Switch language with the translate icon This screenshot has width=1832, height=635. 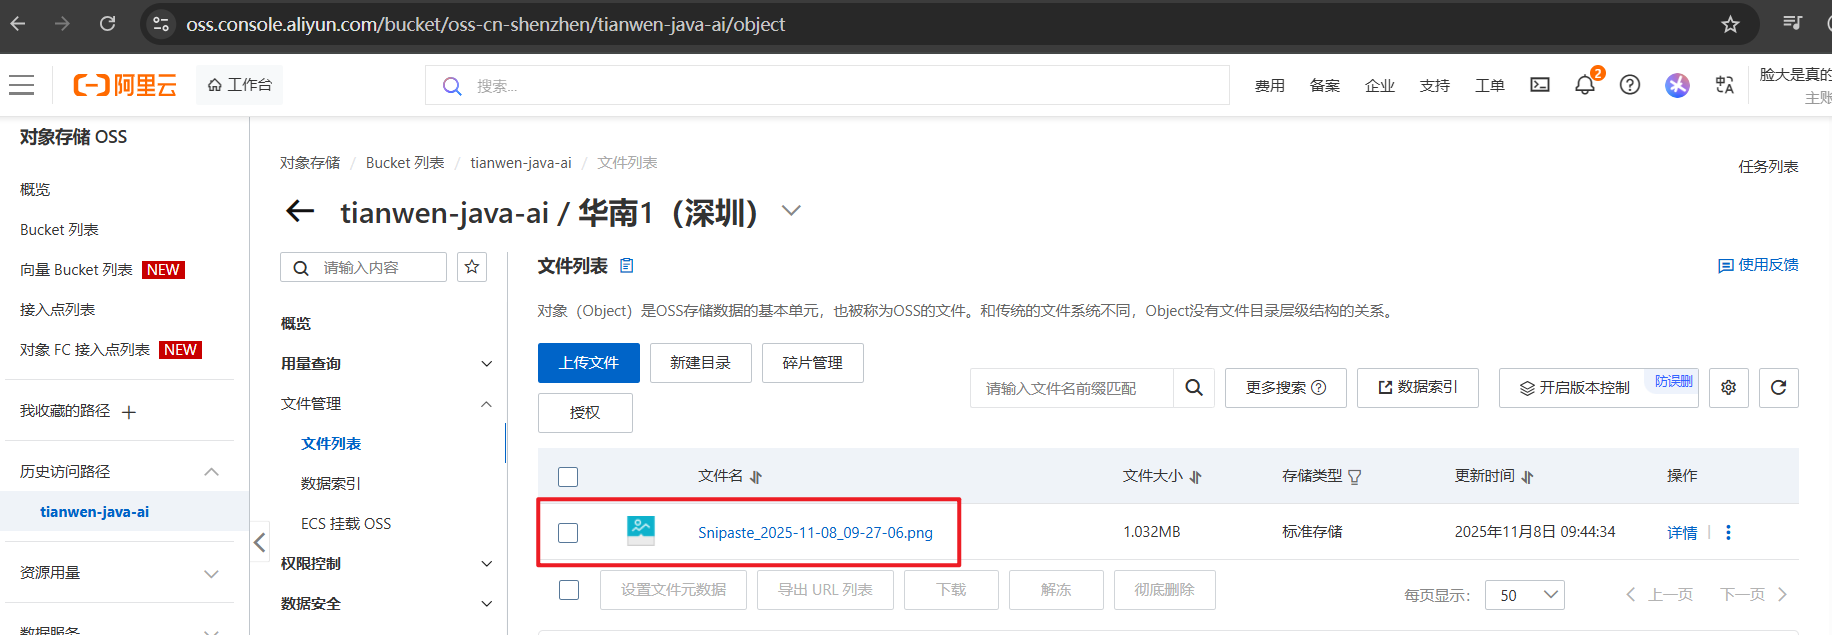pos(1725,85)
